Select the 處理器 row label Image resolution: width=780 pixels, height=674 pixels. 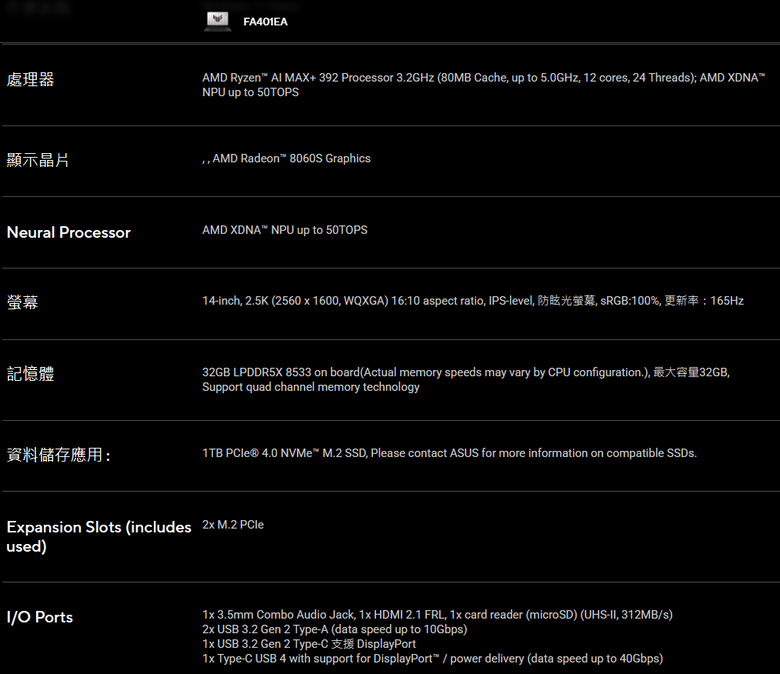30,79
